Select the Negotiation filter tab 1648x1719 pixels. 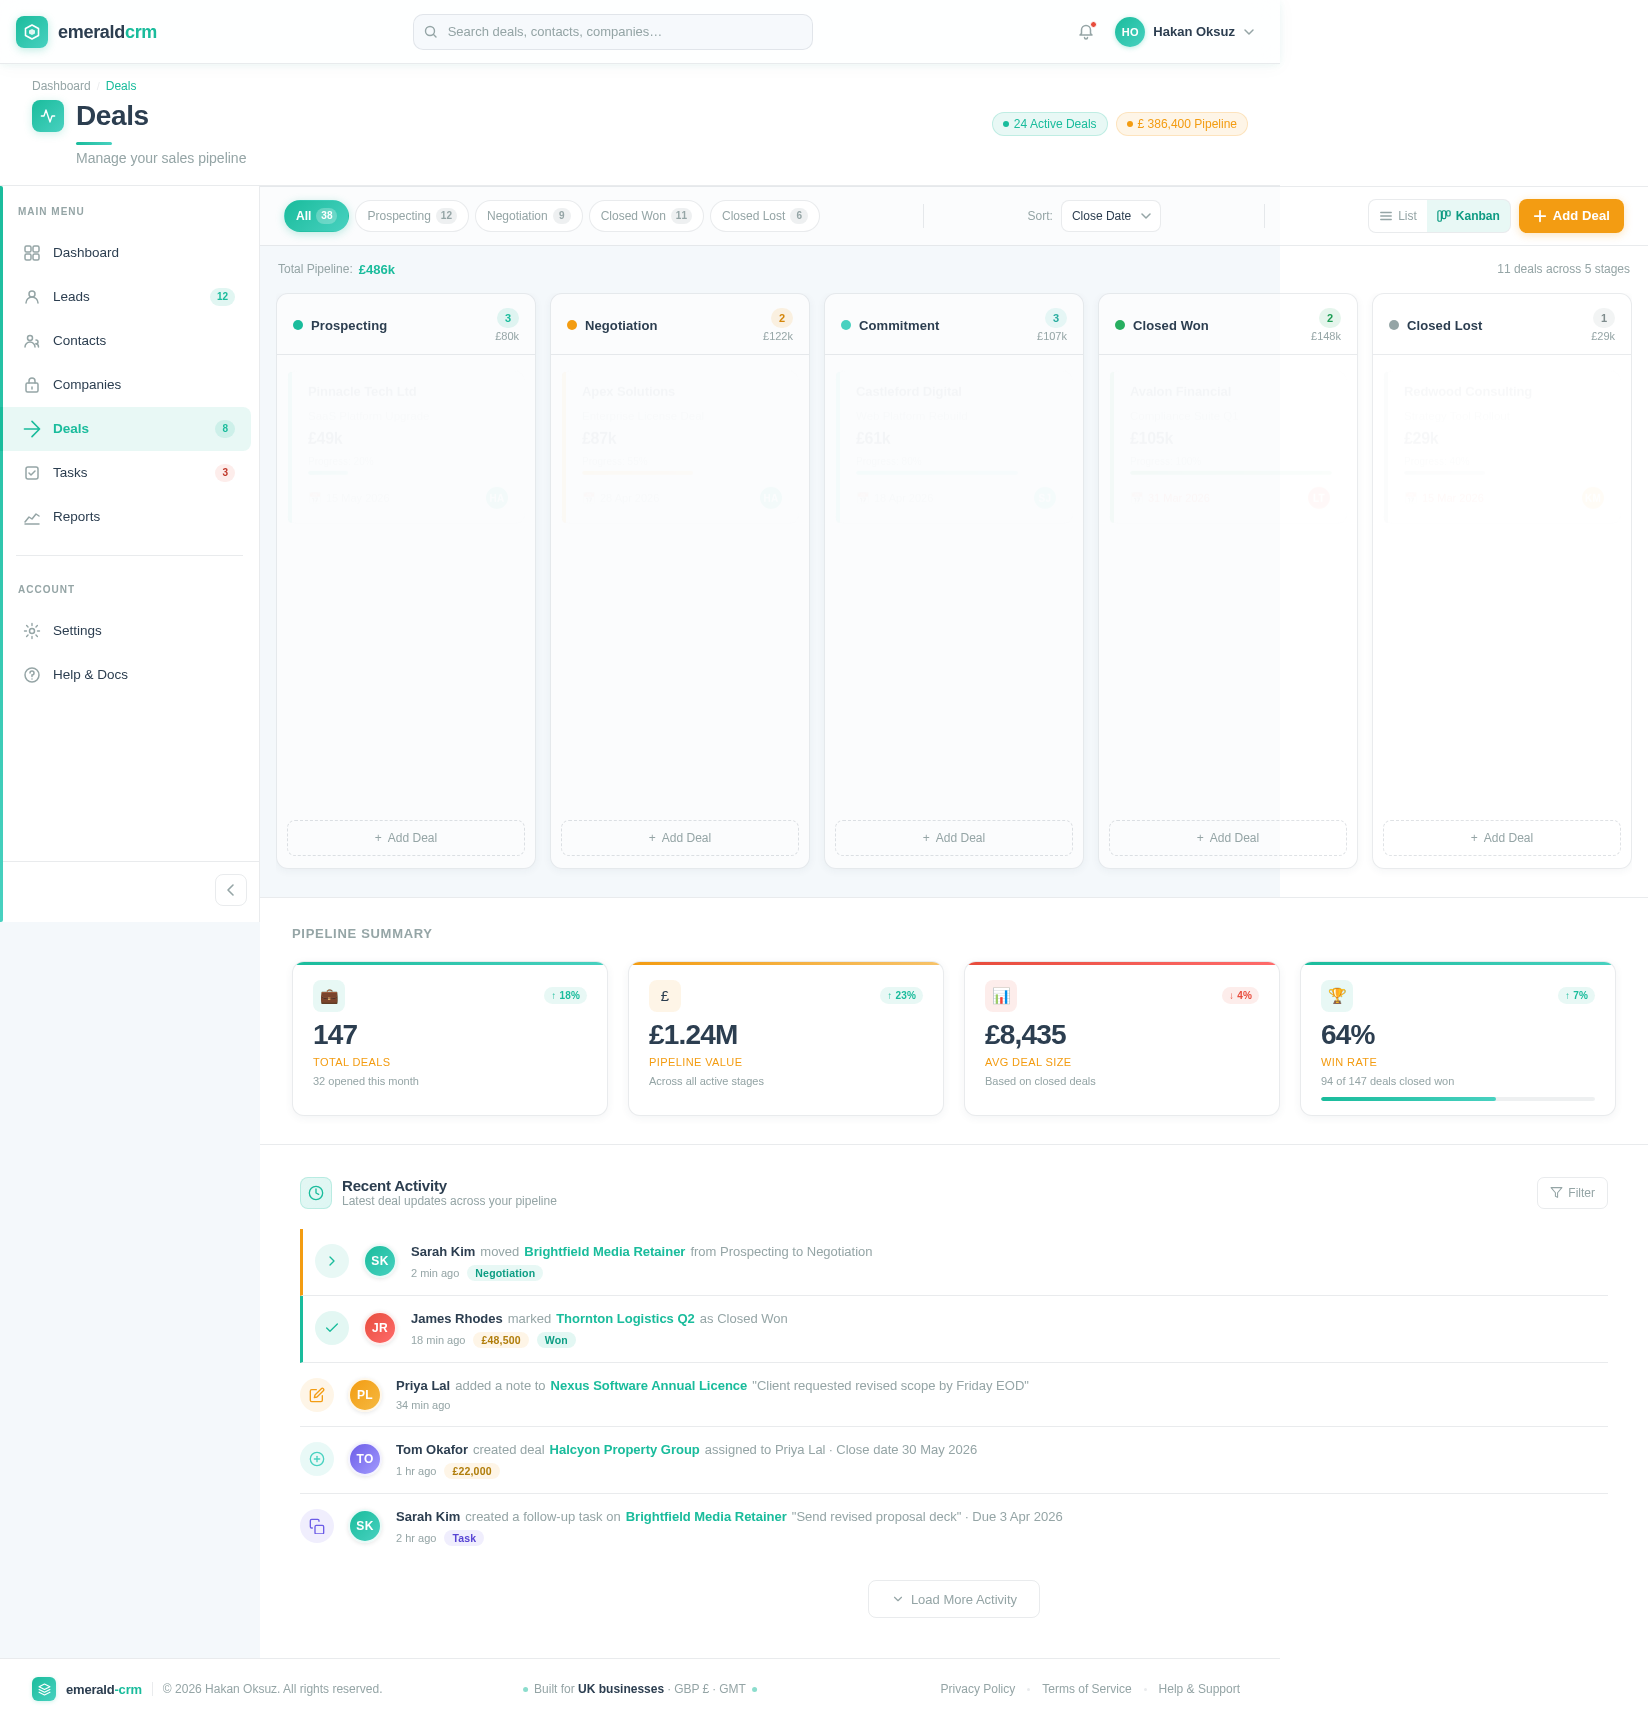click(x=528, y=215)
